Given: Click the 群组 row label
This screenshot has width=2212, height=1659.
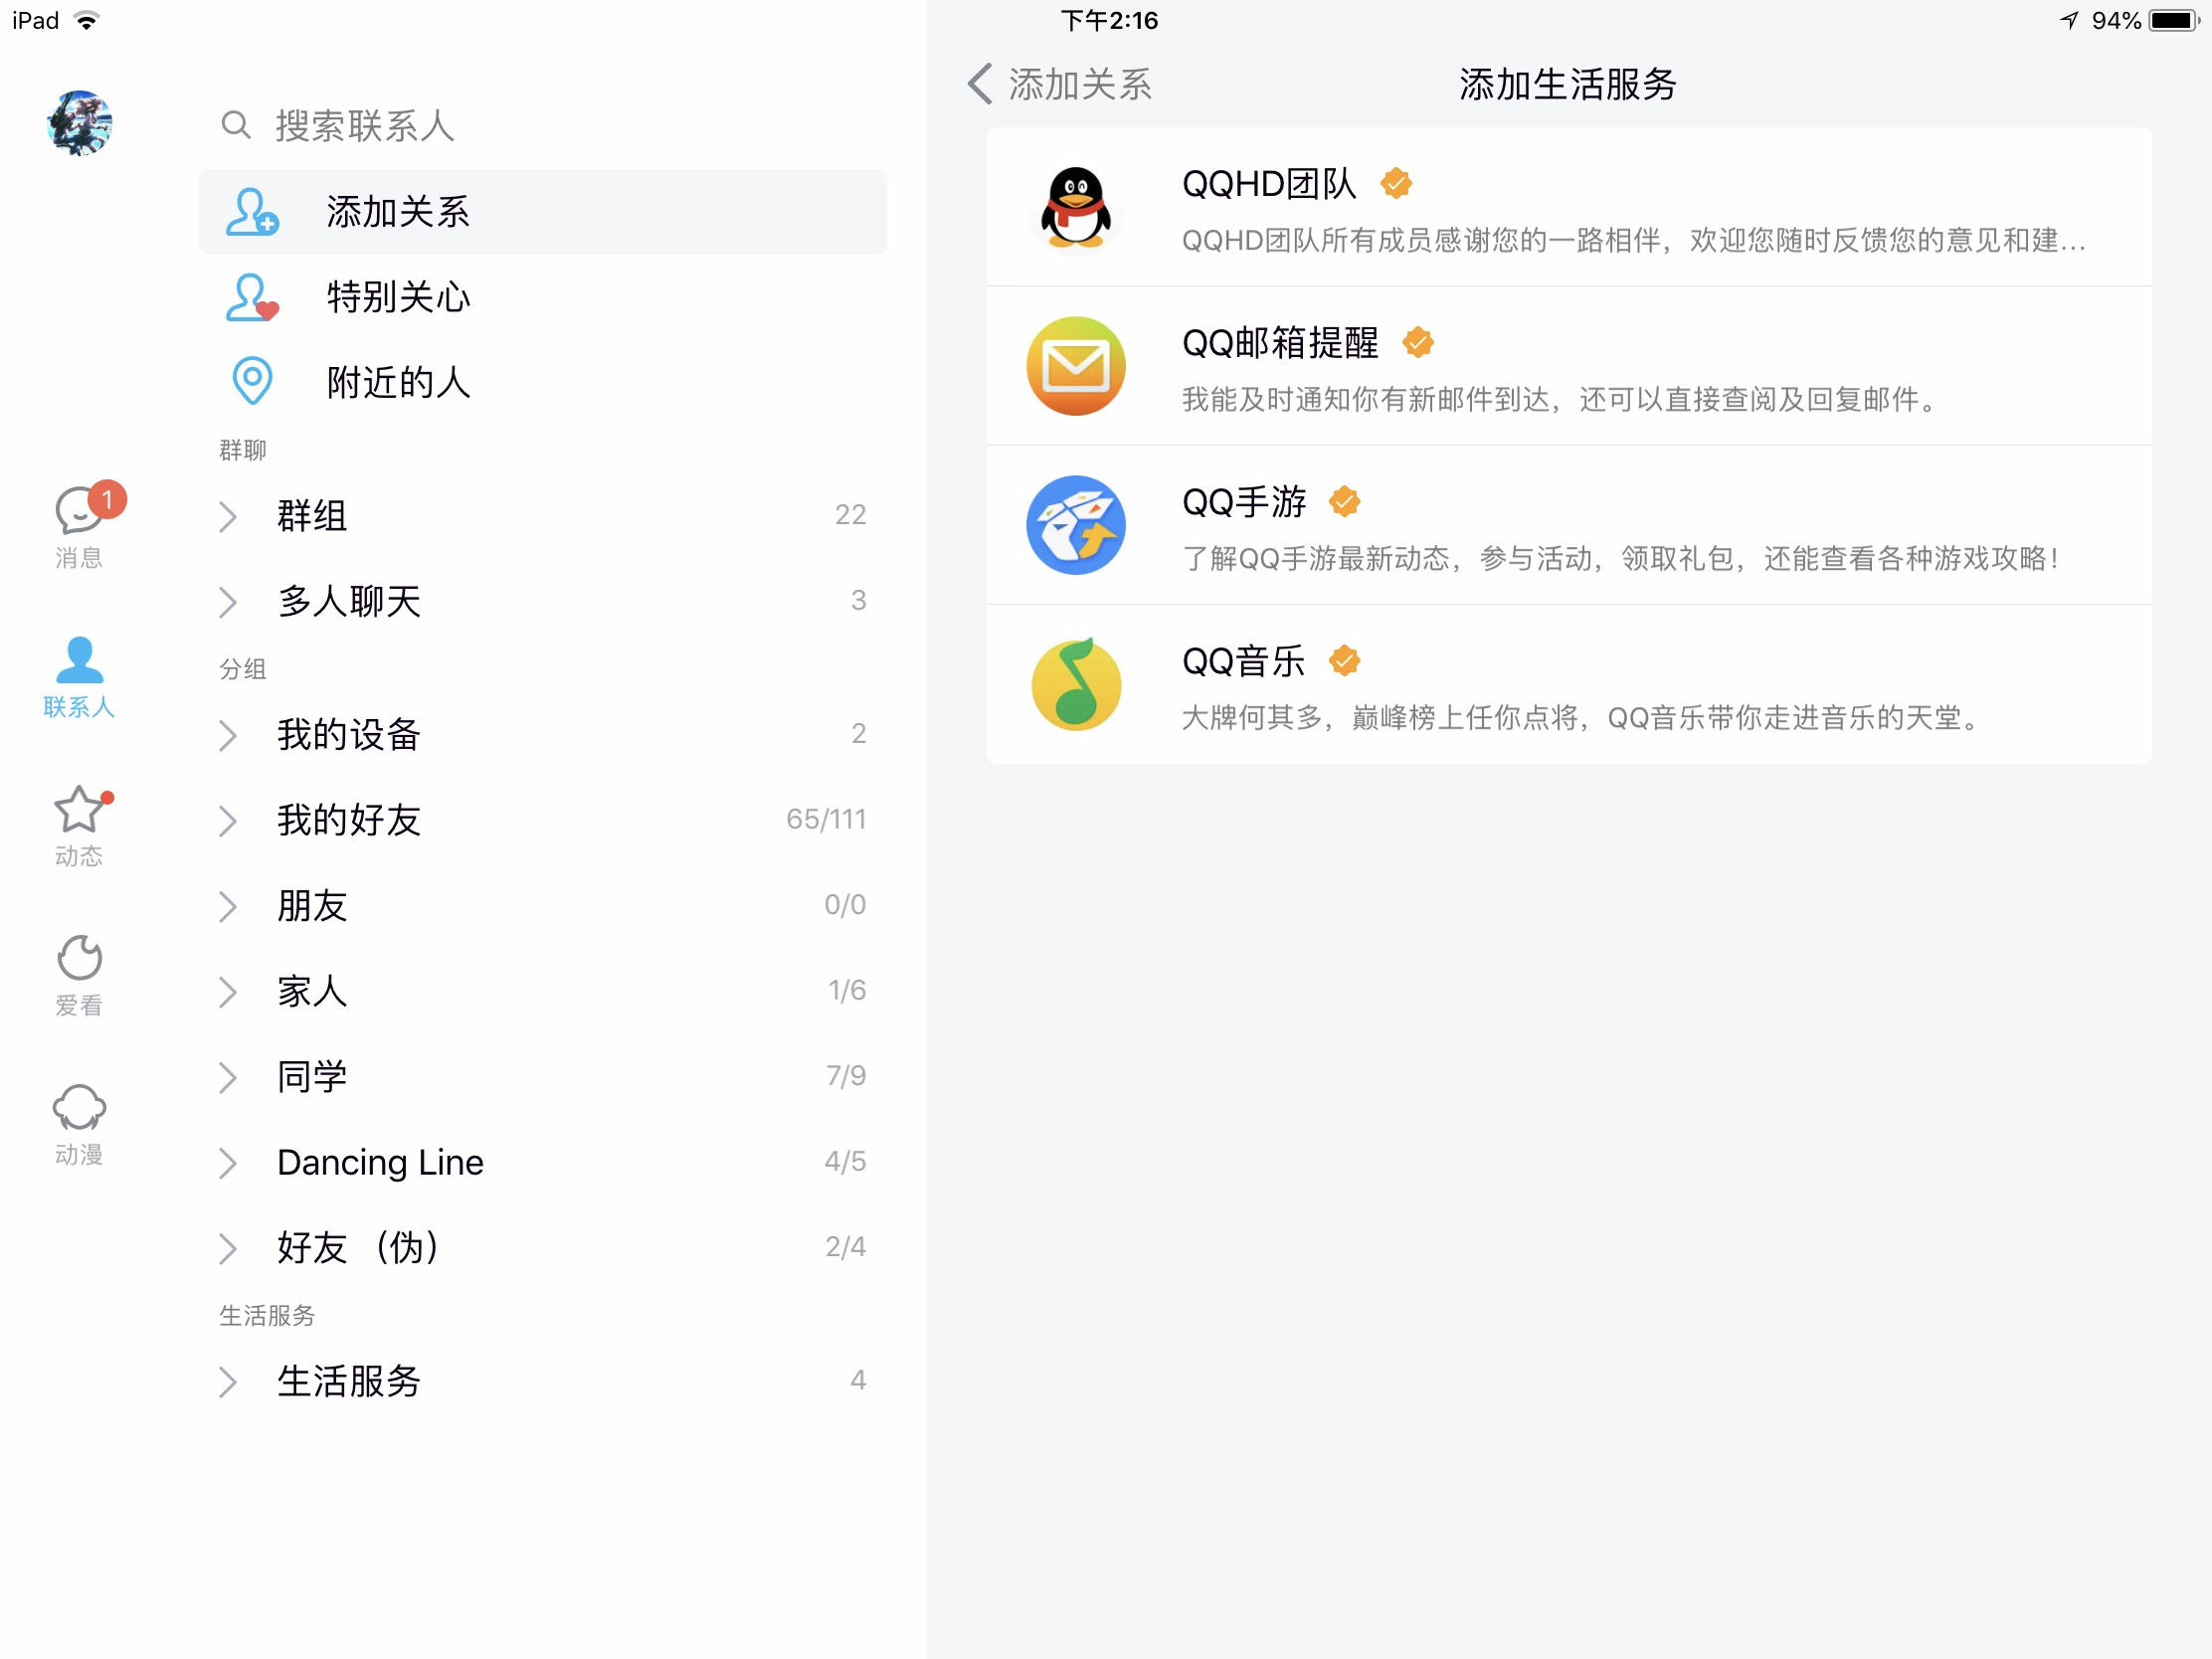Looking at the screenshot, I should 312,516.
